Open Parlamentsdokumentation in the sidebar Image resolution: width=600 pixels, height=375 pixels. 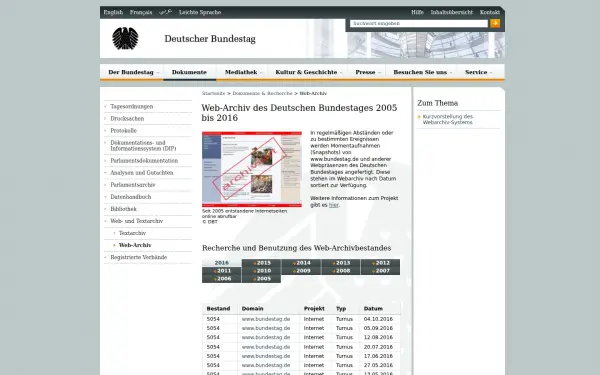coord(144,161)
